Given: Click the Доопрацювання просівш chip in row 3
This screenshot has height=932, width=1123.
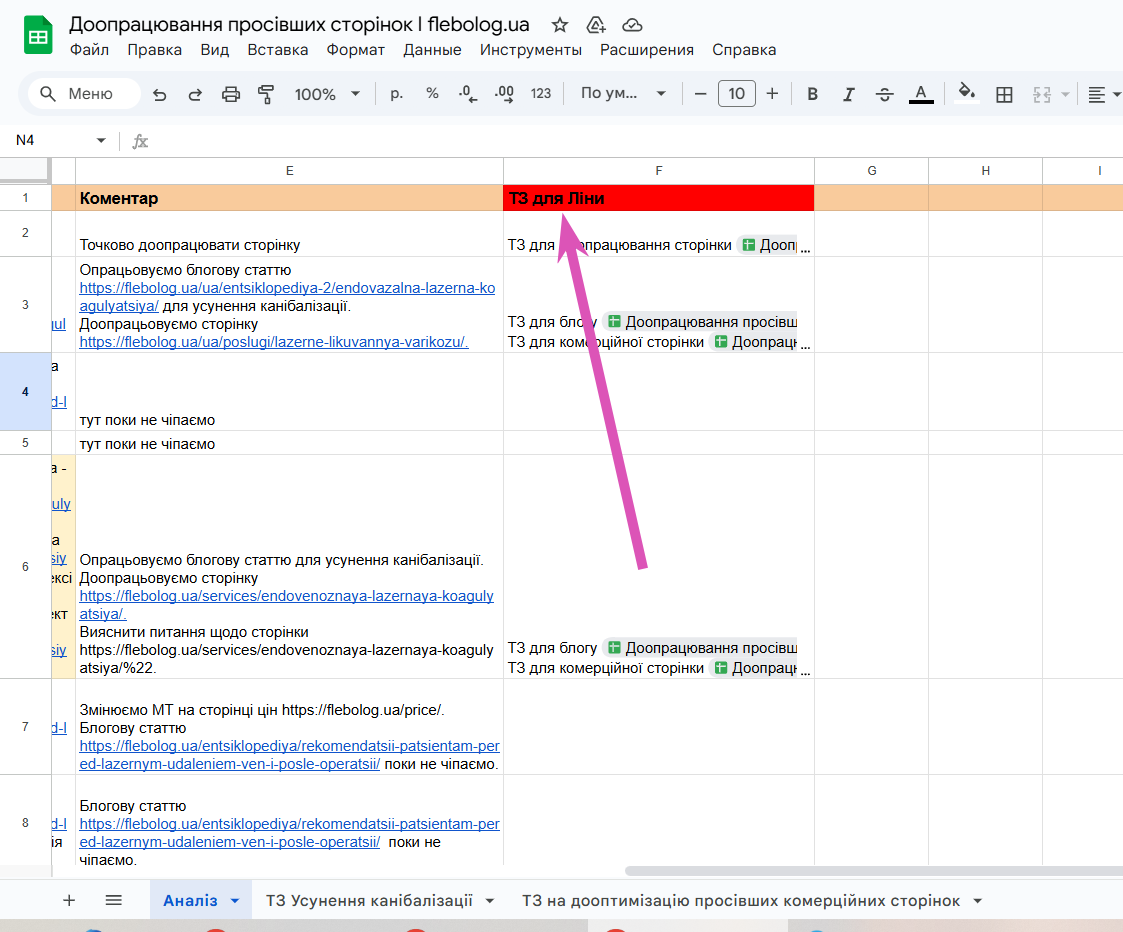Looking at the screenshot, I should tap(700, 322).
